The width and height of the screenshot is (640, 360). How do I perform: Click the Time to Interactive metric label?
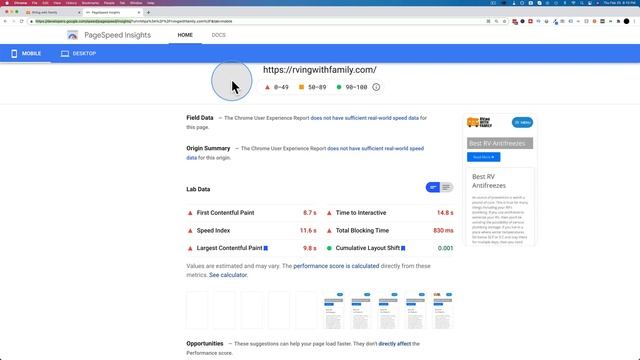361,213
